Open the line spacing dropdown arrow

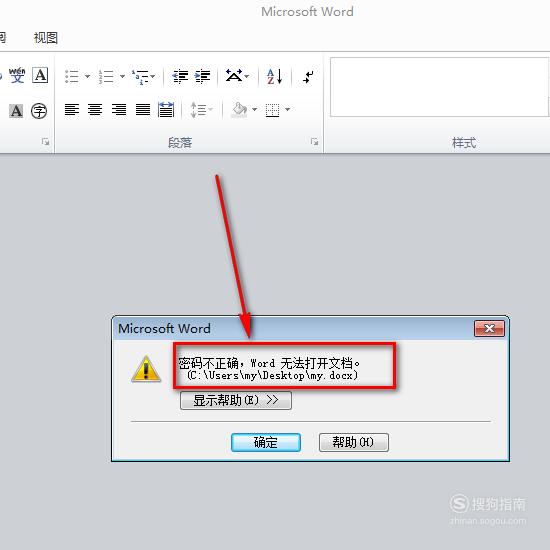(211, 109)
